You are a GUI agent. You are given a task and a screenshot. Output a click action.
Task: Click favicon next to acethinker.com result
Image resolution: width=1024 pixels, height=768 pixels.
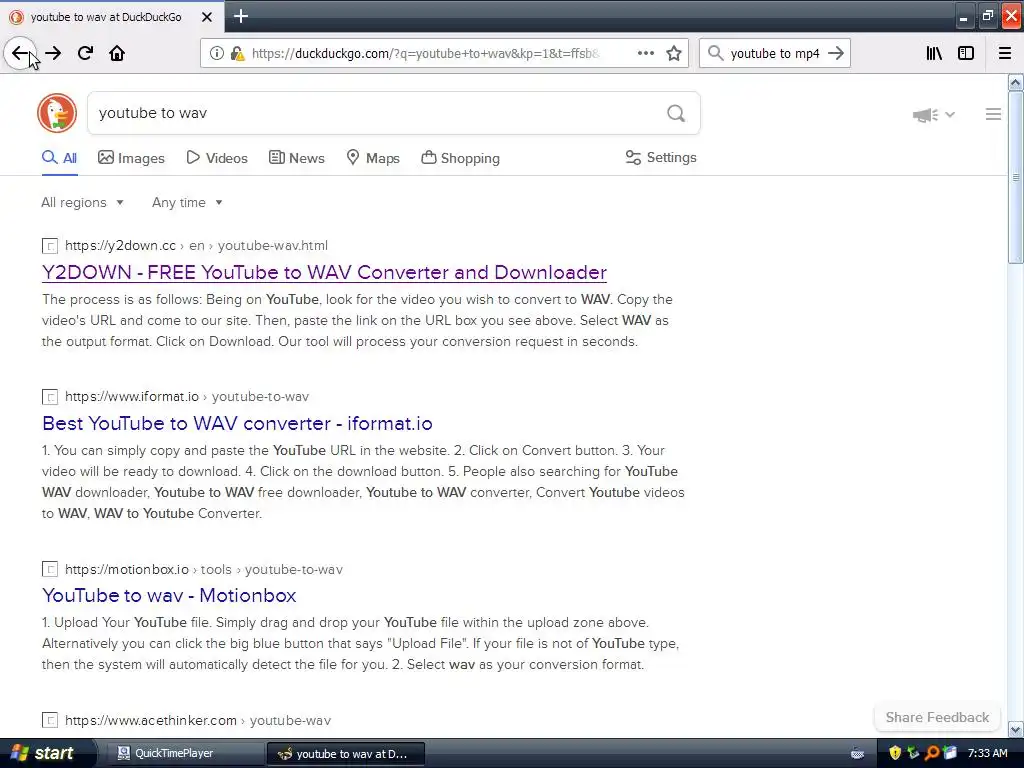50,720
